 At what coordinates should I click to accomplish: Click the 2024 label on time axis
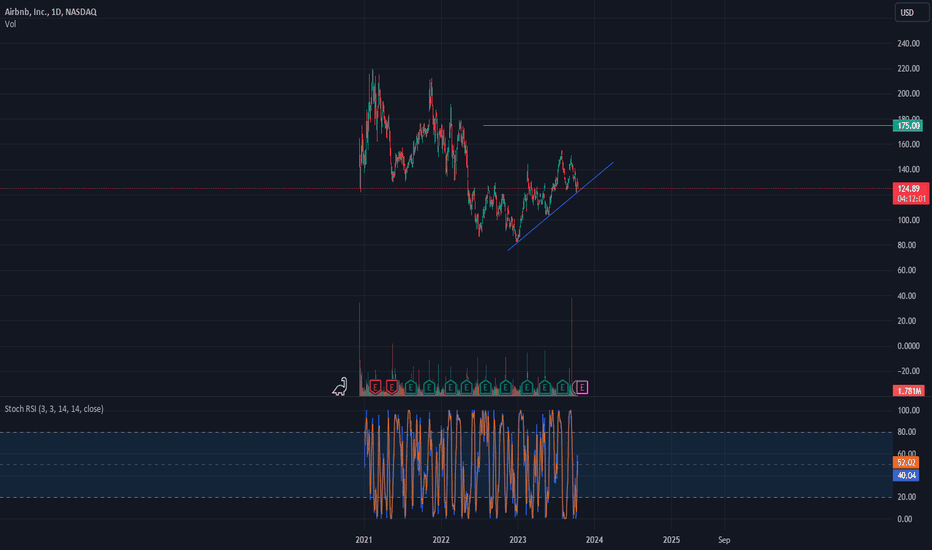pyautogui.click(x=594, y=540)
